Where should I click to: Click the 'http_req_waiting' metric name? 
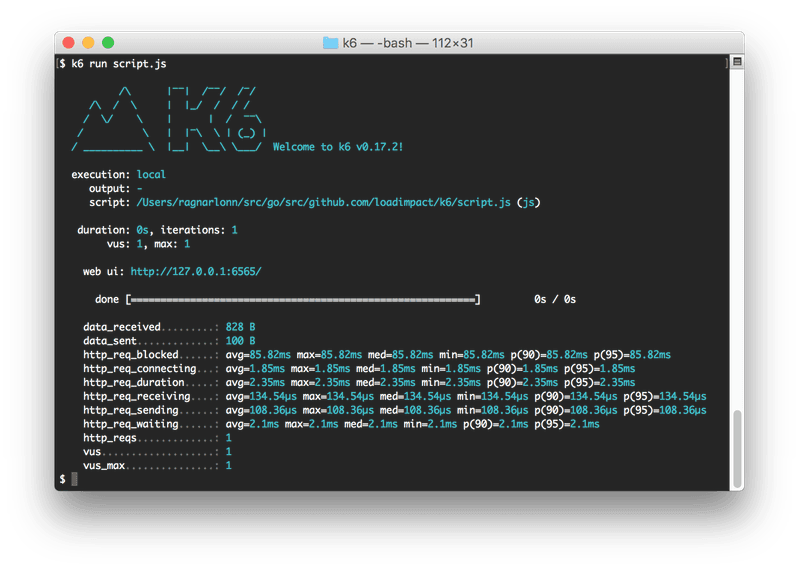[x=131, y=424]
